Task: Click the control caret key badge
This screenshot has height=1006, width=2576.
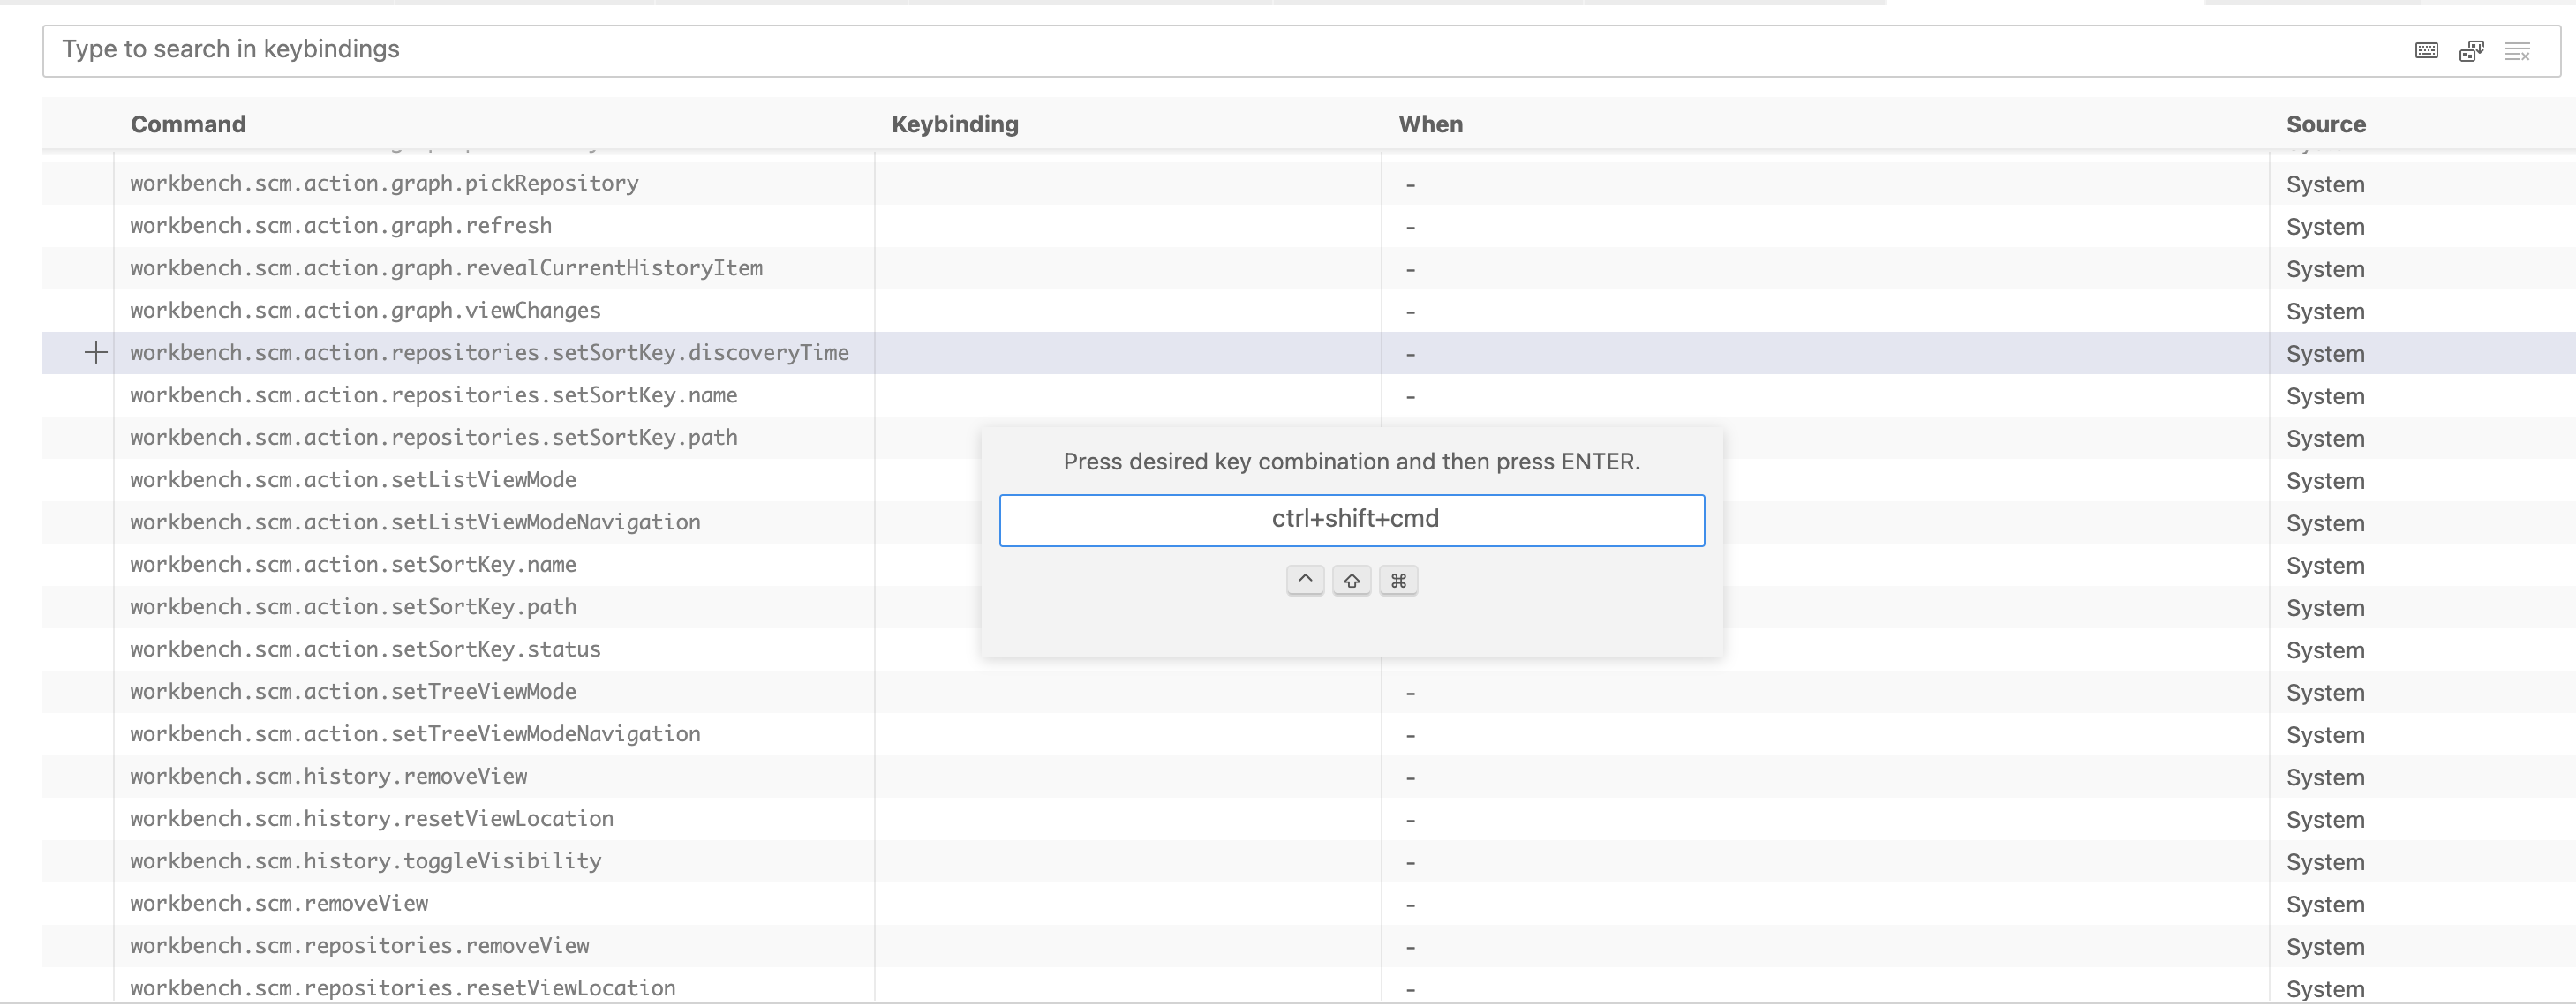Action: click(x=1305, y=580)
